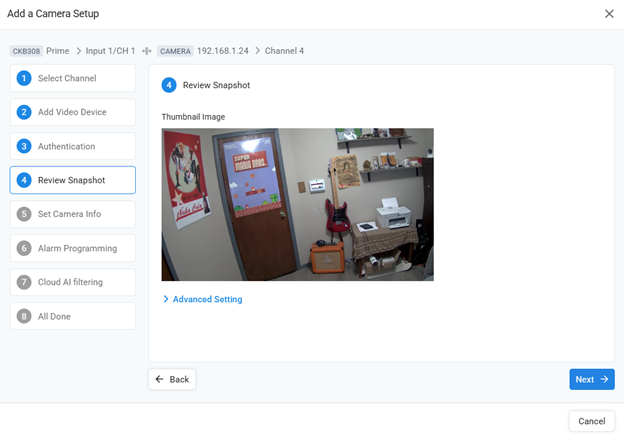Go to the Select Channel step
This screenshot has width=624, height=438.
72,79
